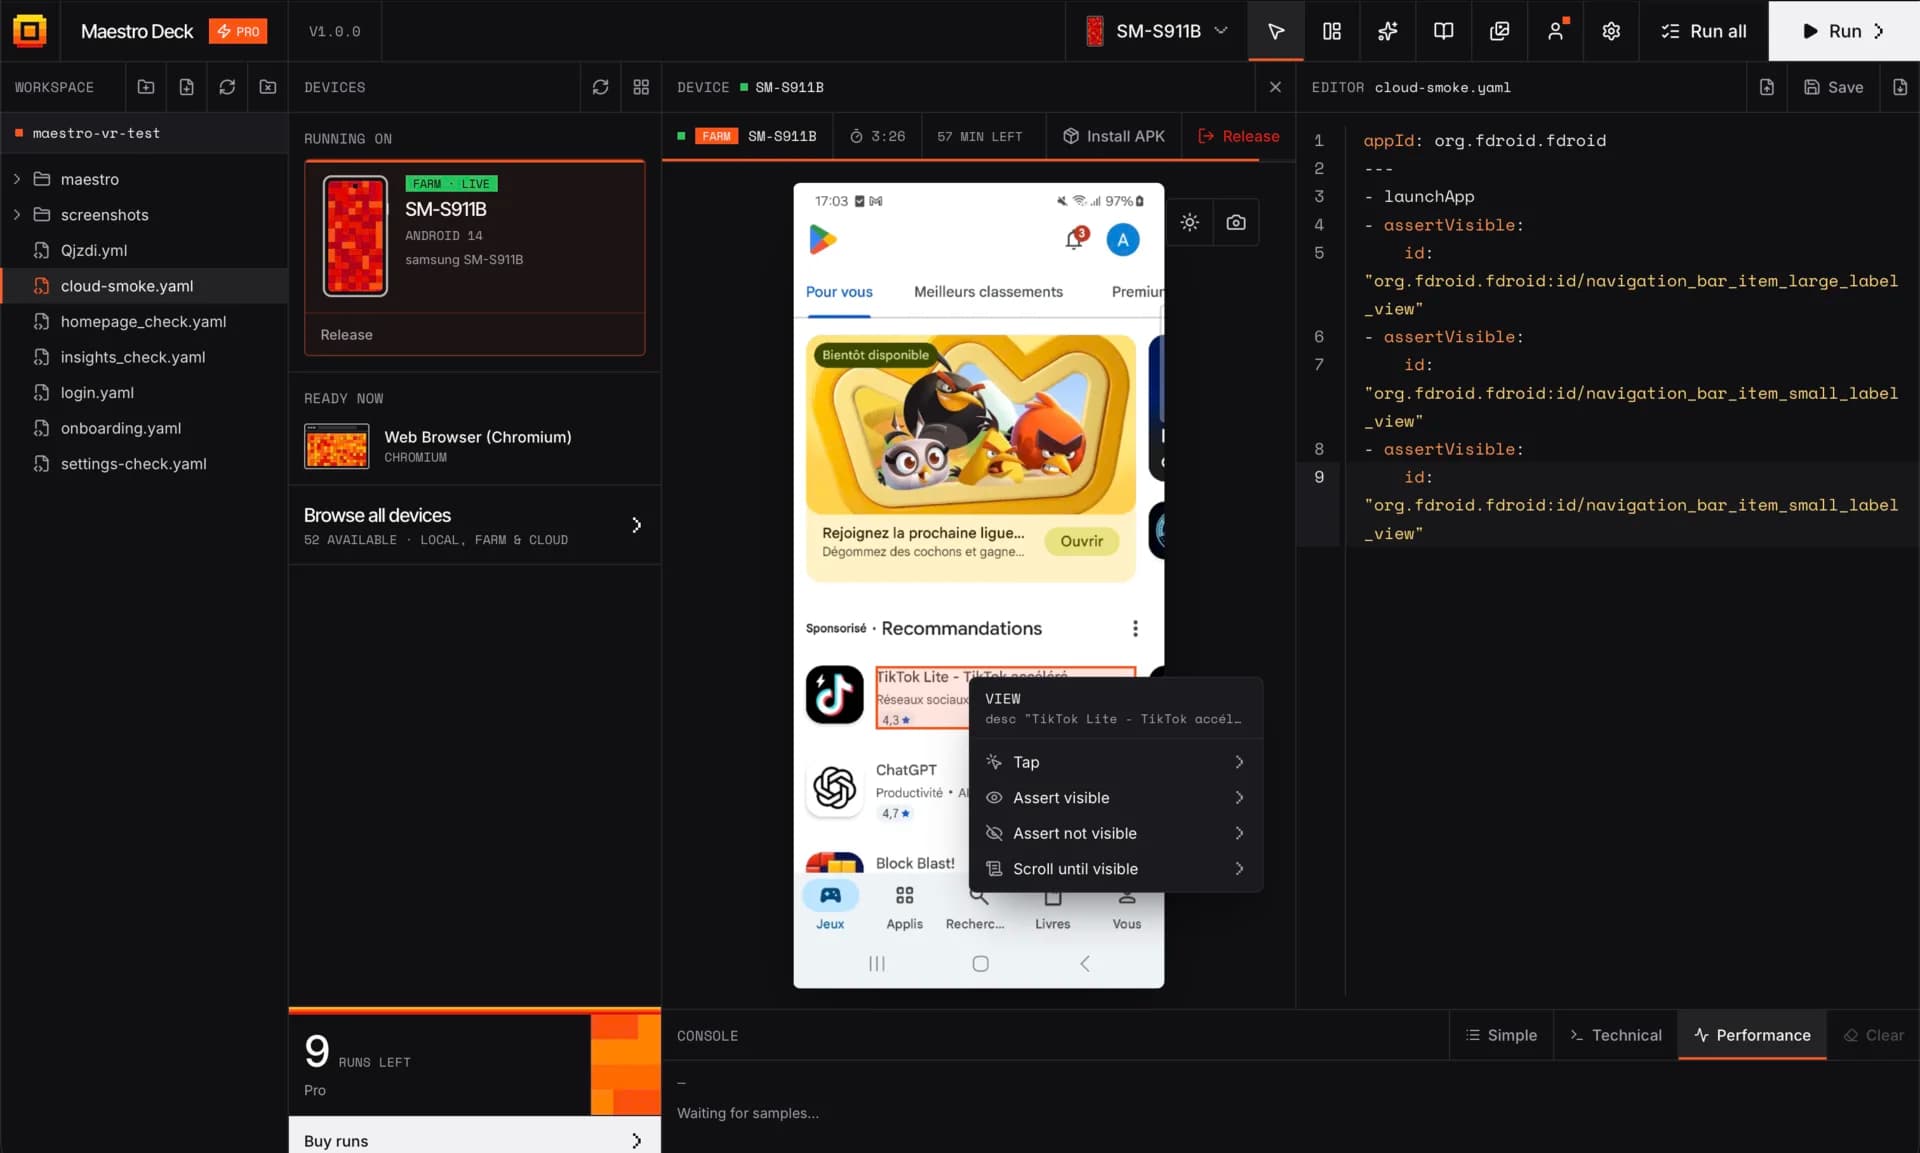Click the Run button

click(x=1844, y=31)
